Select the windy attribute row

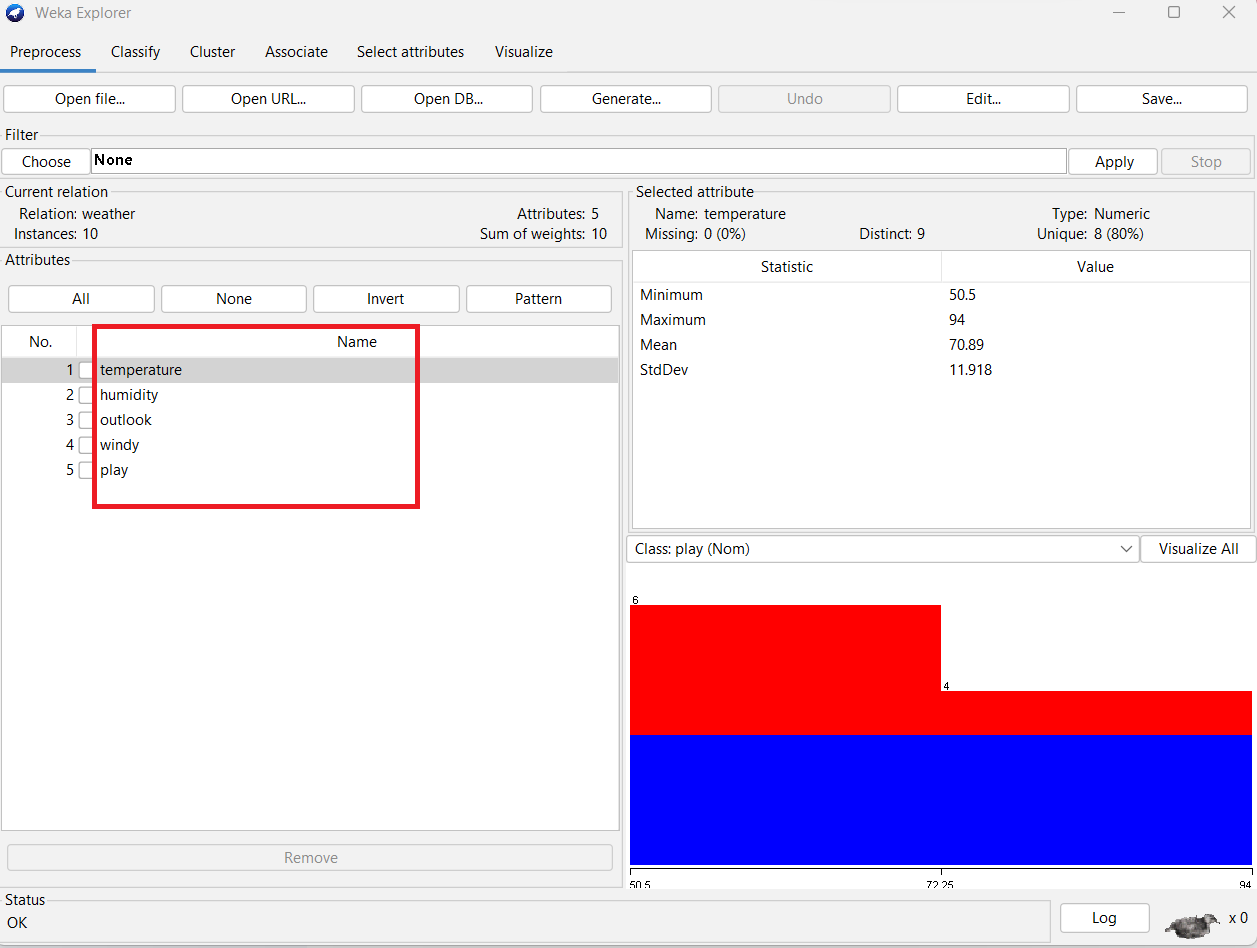[x=310, y=445]
